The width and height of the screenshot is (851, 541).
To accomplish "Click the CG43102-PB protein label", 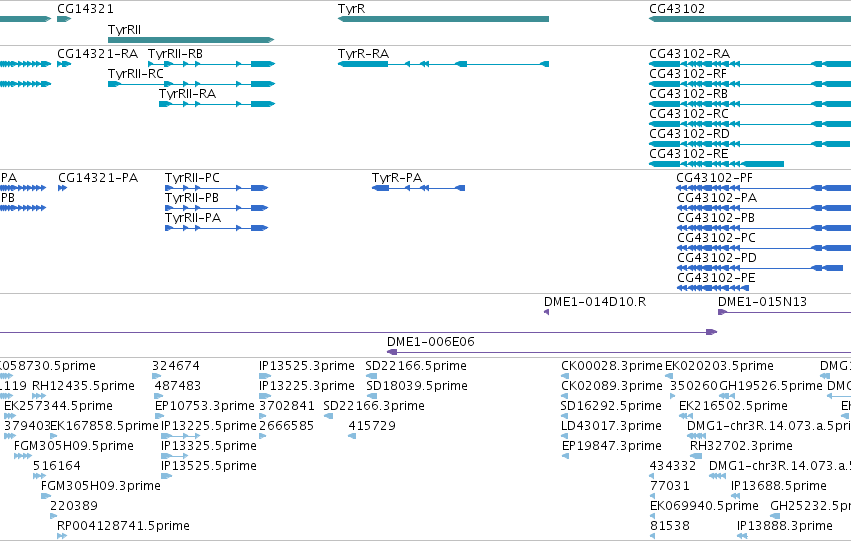I will pos(715,218).
